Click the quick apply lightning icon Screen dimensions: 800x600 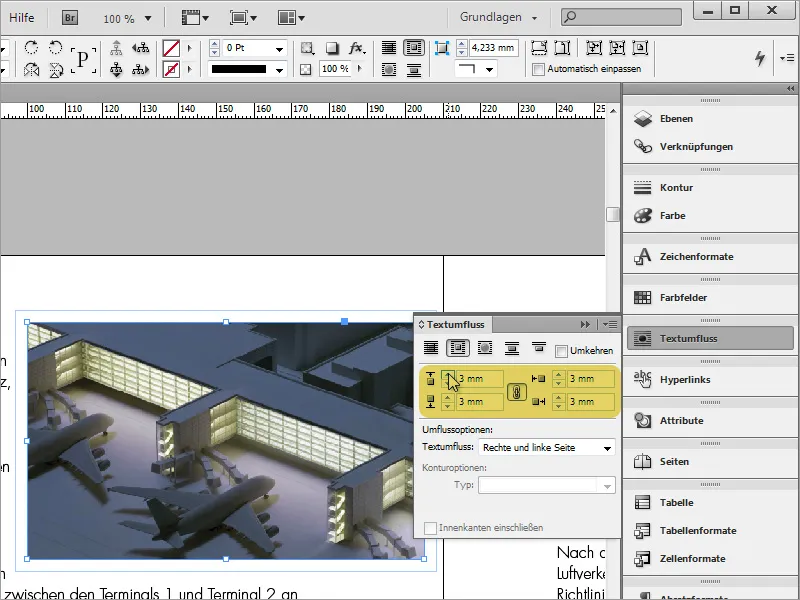[x=760, y=58]
